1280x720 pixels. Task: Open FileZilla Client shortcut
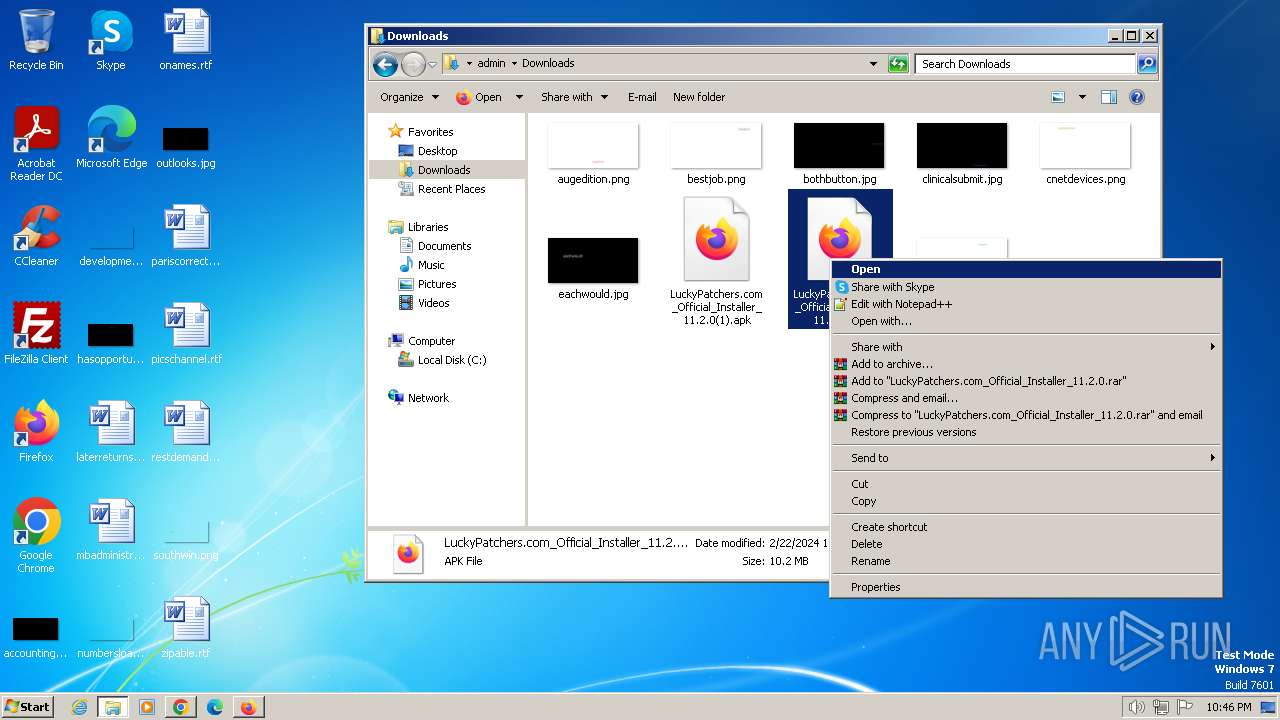(x=36, y=333)
